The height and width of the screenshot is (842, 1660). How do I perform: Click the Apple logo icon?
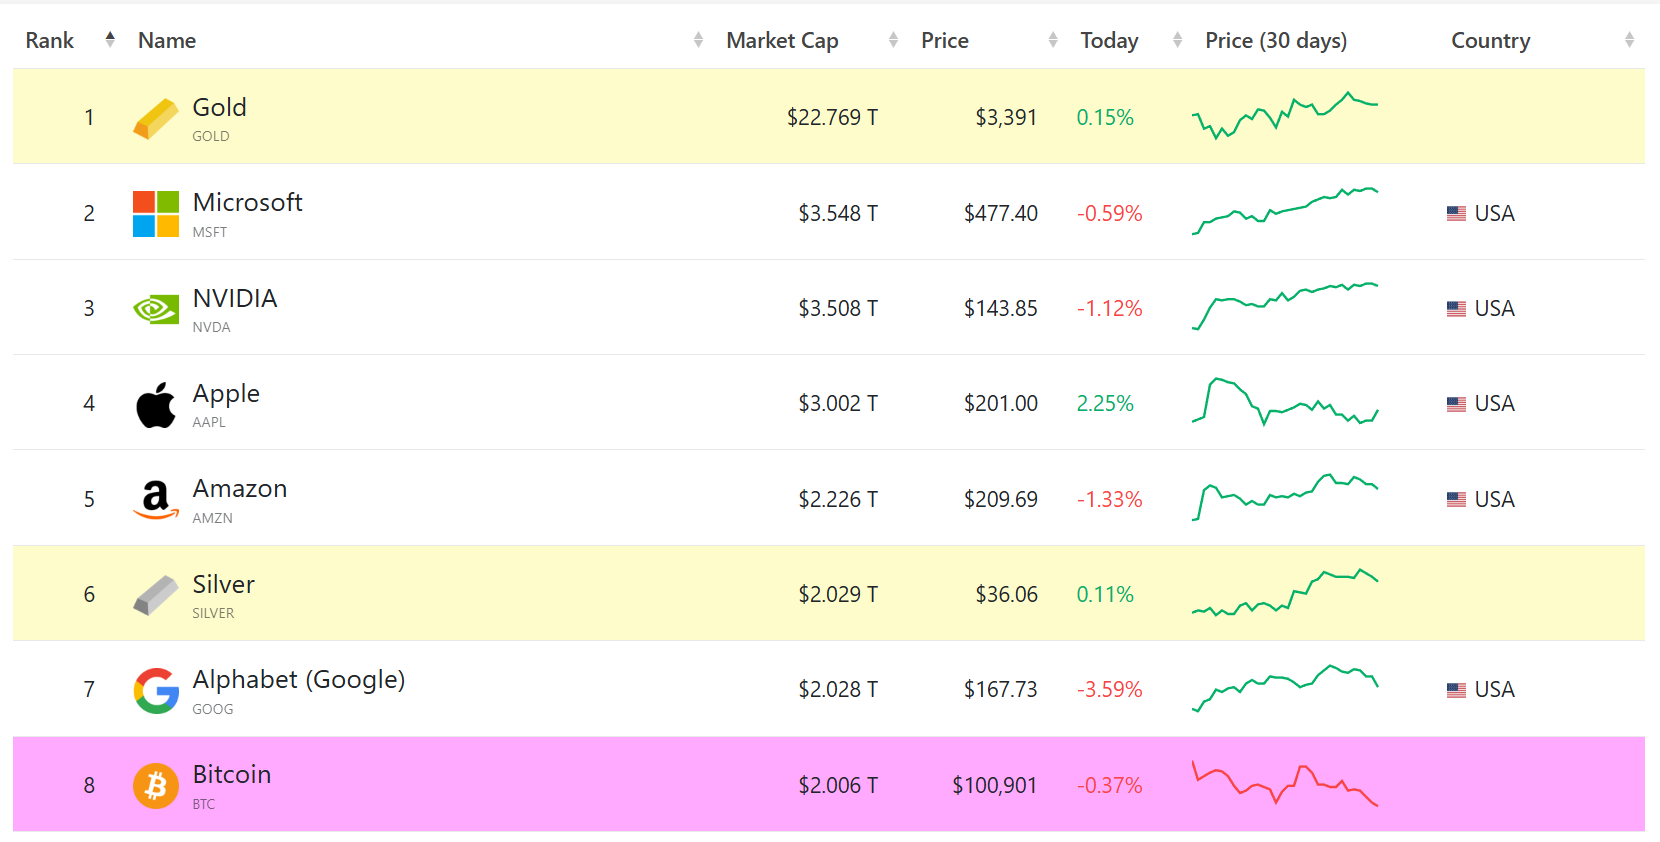pyautogui.click(x=156, y=404)
